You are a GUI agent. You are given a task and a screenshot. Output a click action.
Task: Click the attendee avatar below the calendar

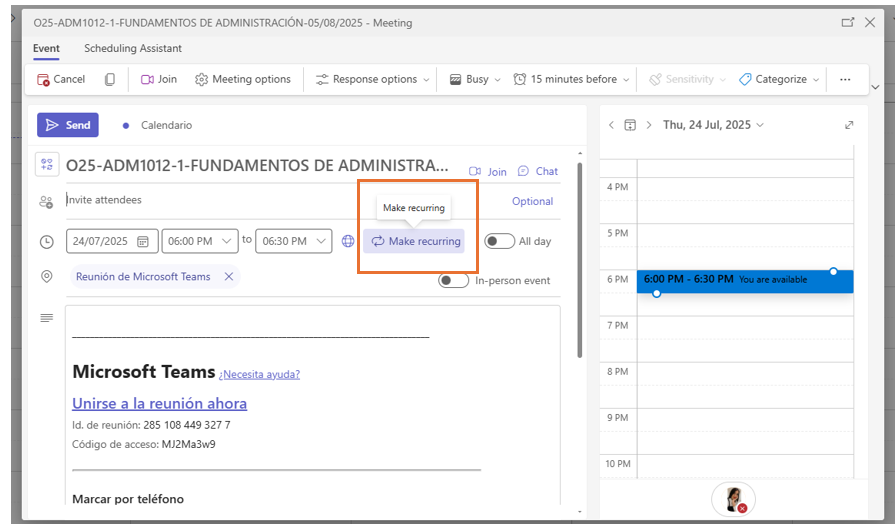click(733, 499)
